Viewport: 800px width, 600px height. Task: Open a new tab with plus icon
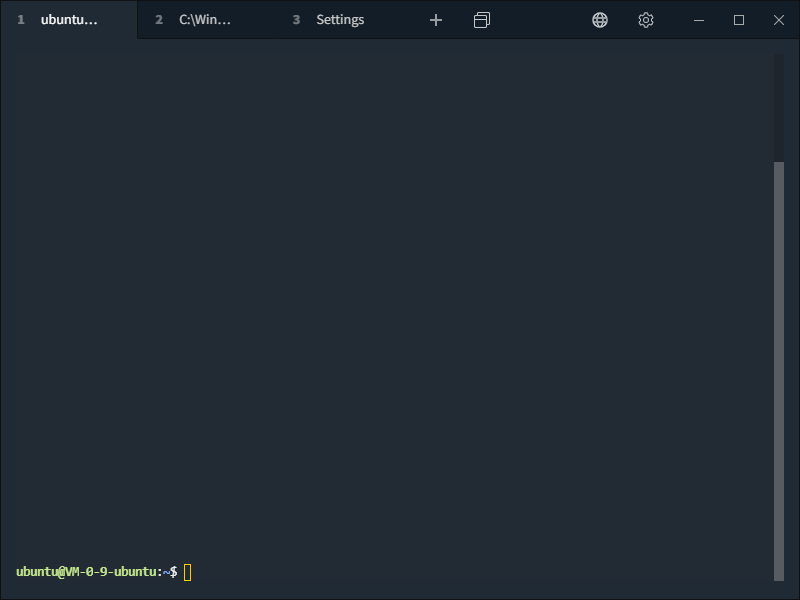click(436, 20)
